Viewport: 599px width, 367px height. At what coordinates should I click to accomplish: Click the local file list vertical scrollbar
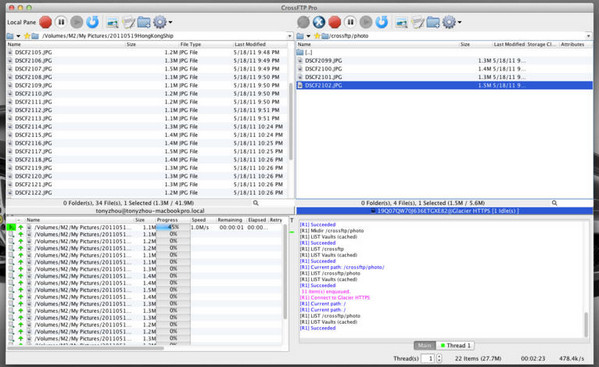pyautogui.click(x=291, y=121)
